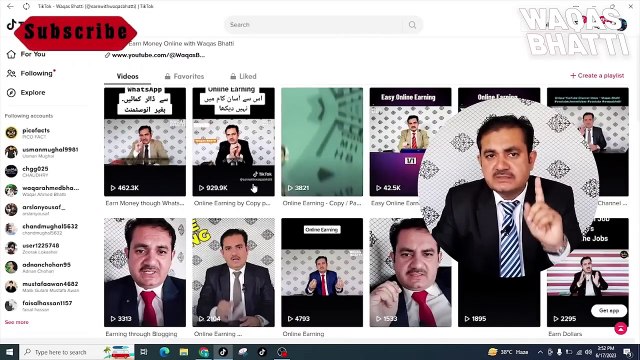
Task: Open the video with 3821 views
Action: coord(322,142)
